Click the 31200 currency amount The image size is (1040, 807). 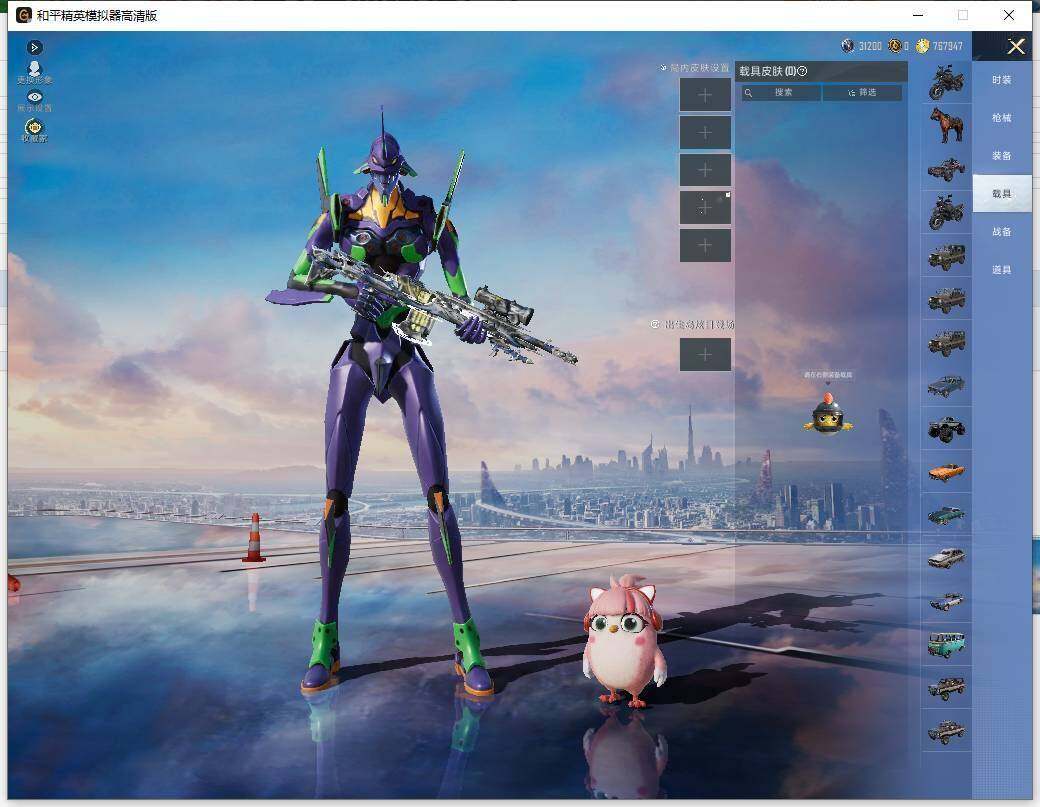(870, 46)
